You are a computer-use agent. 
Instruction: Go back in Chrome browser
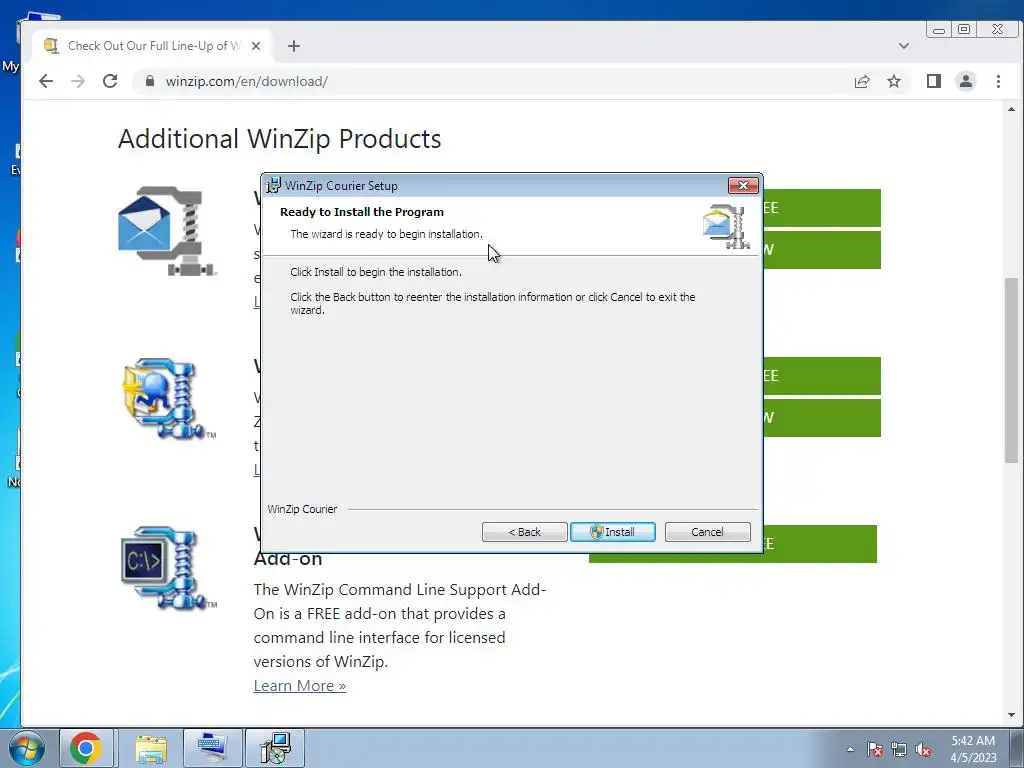click(46, 81)
